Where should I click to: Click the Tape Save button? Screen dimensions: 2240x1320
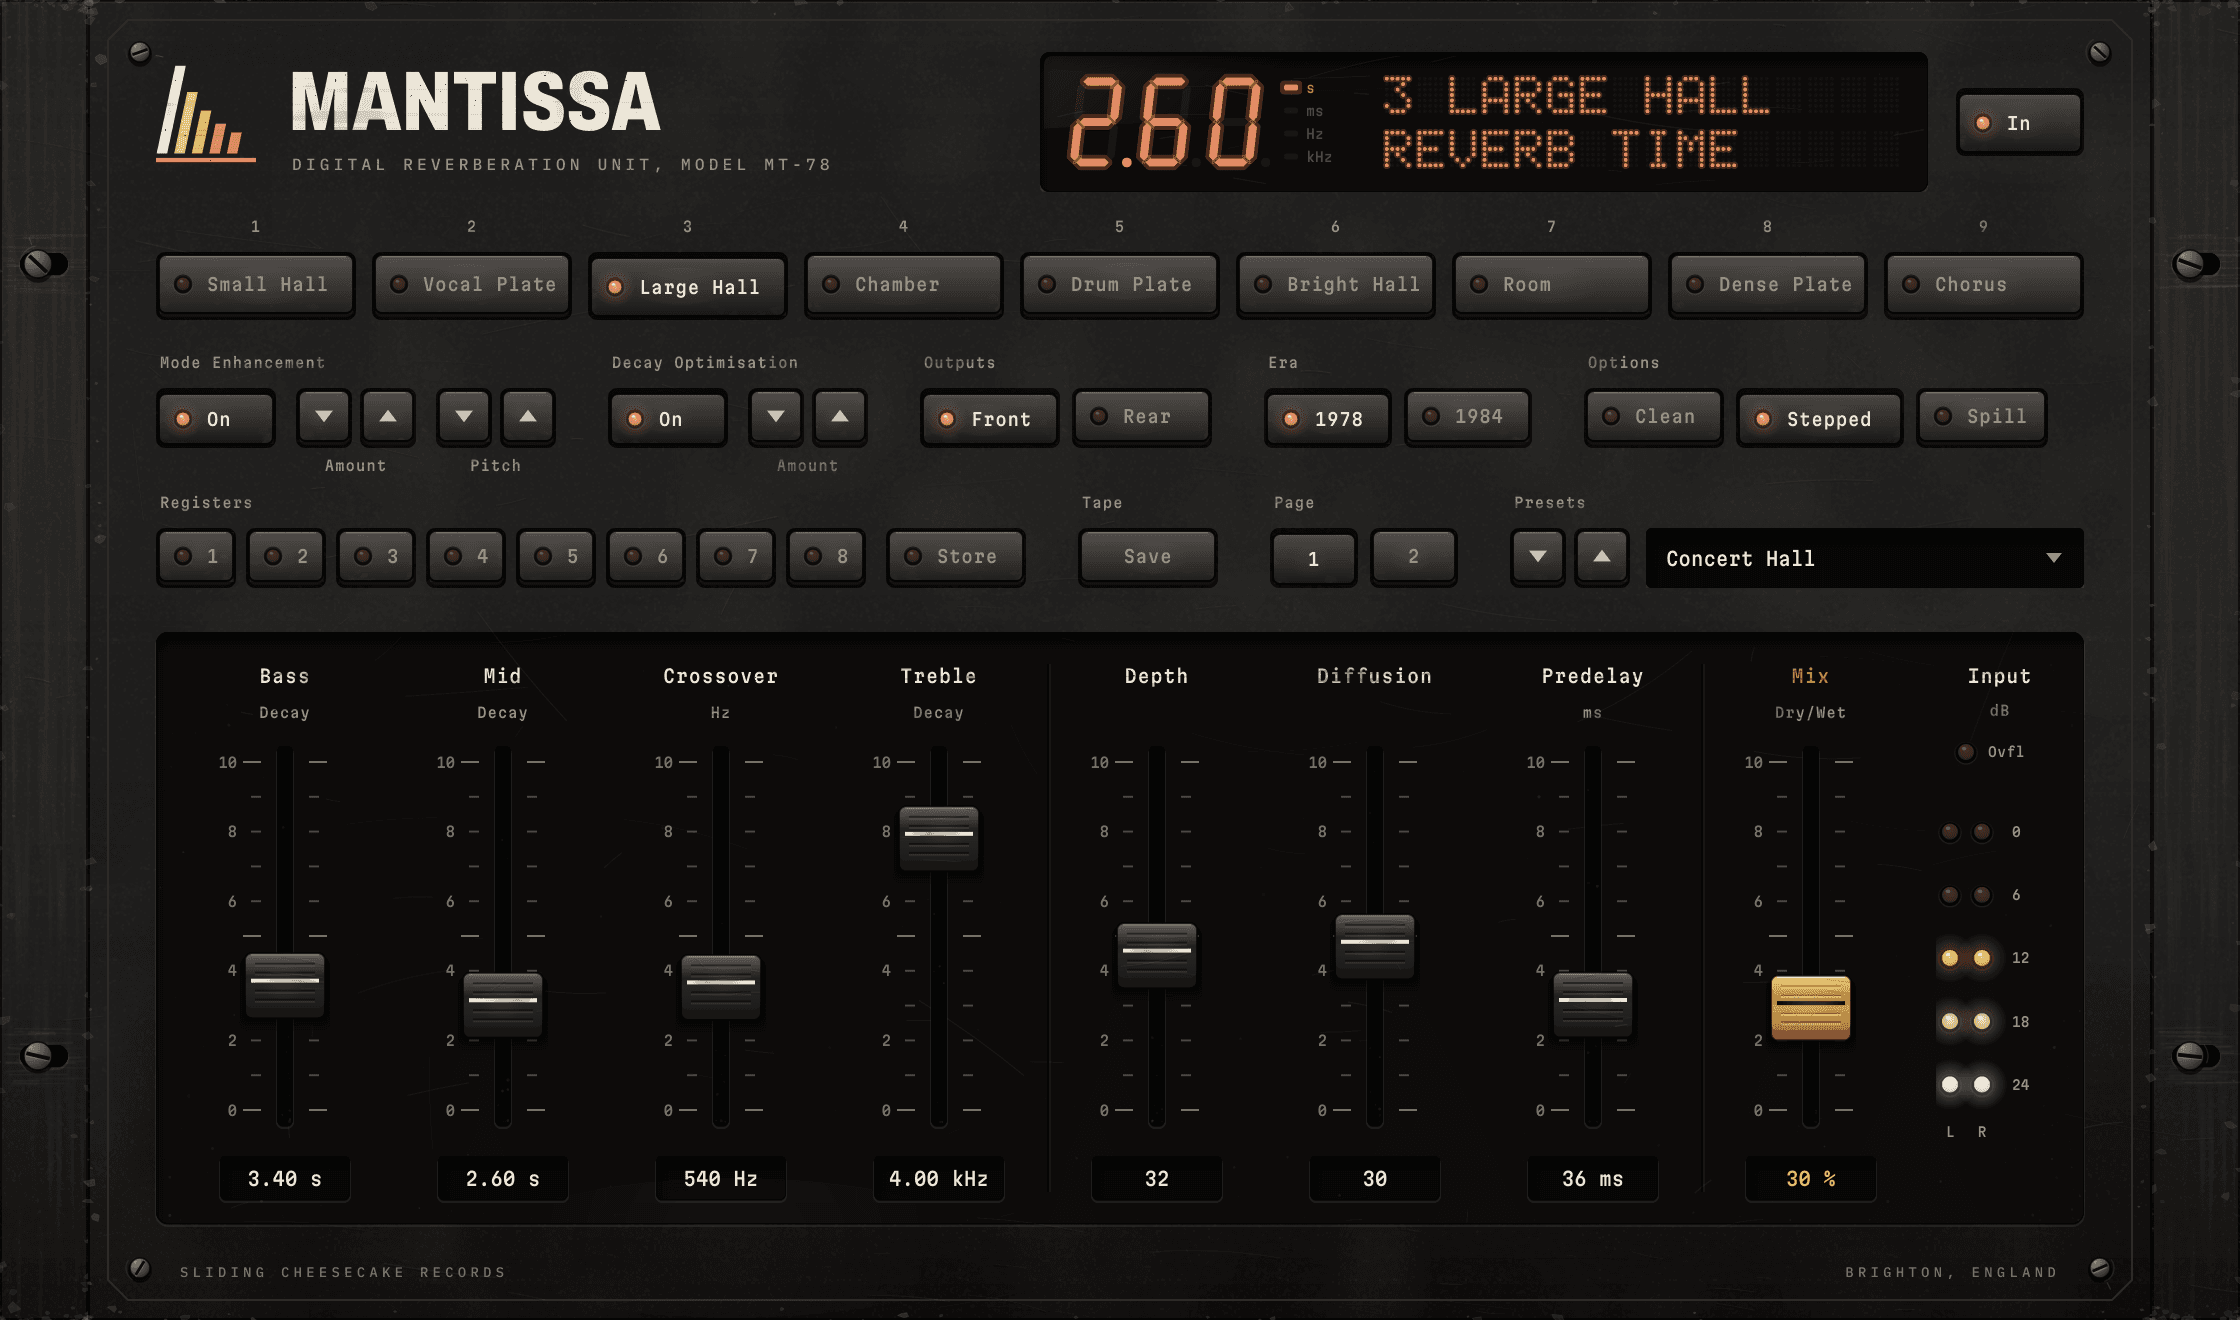(1148, 557)
